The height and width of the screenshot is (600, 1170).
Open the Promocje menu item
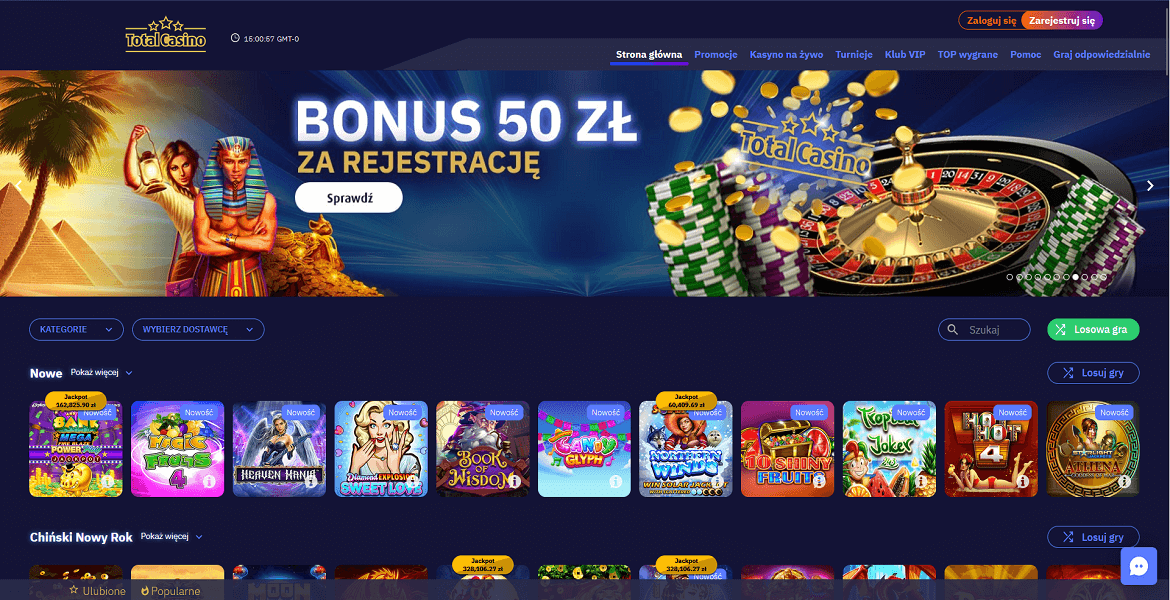pos(716,54)
